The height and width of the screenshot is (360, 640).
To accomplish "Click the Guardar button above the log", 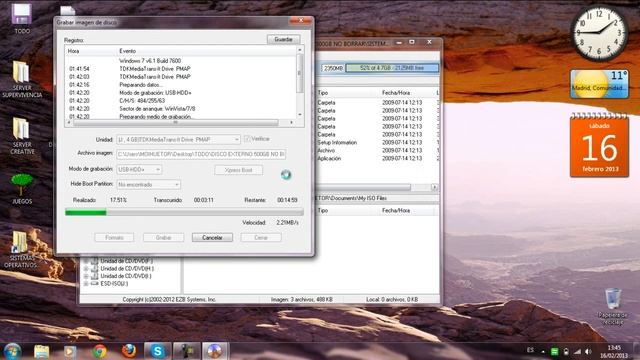I will point(283,39).
